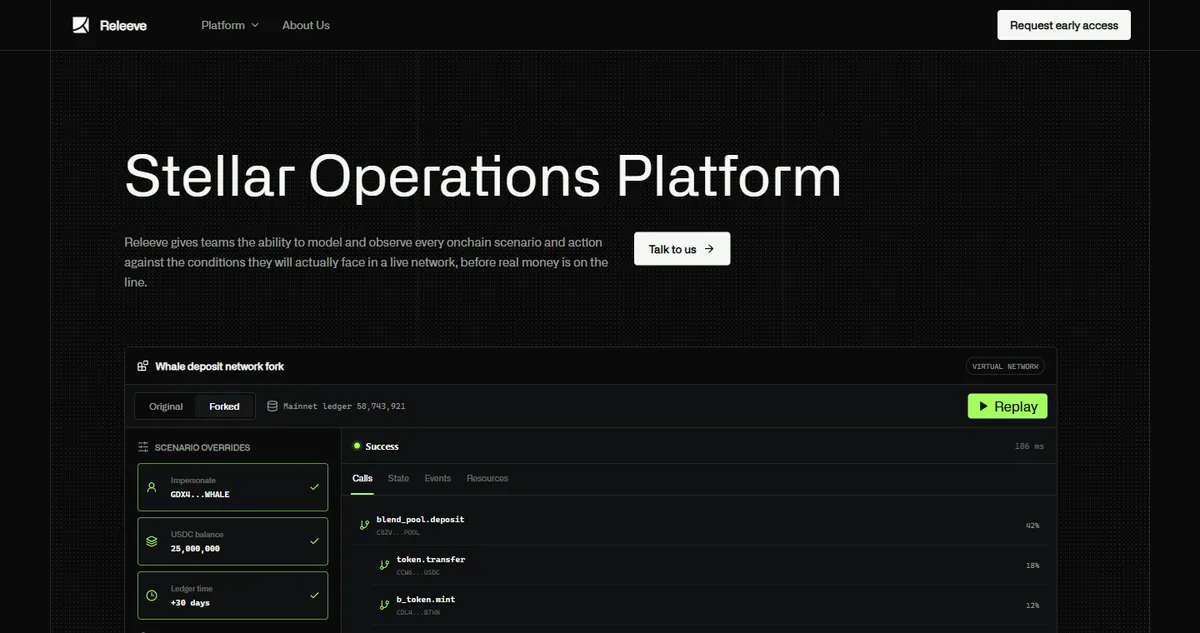
Task: Open the Platform dropdown menu
Action: point(230,25)
